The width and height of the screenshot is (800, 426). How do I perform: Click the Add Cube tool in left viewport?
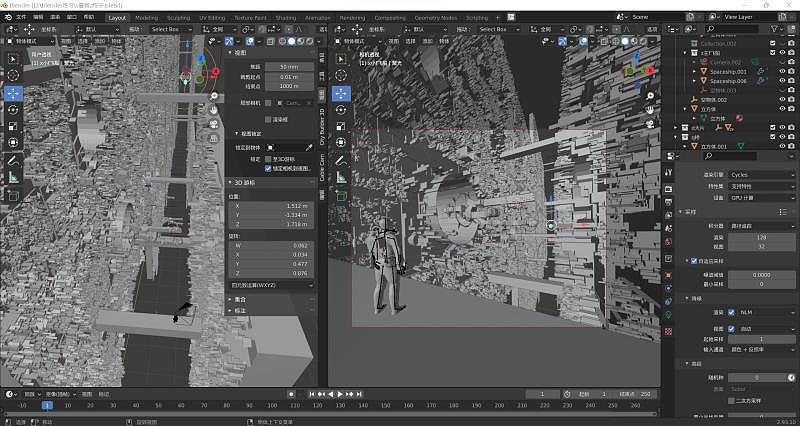[x=13, y=195]
